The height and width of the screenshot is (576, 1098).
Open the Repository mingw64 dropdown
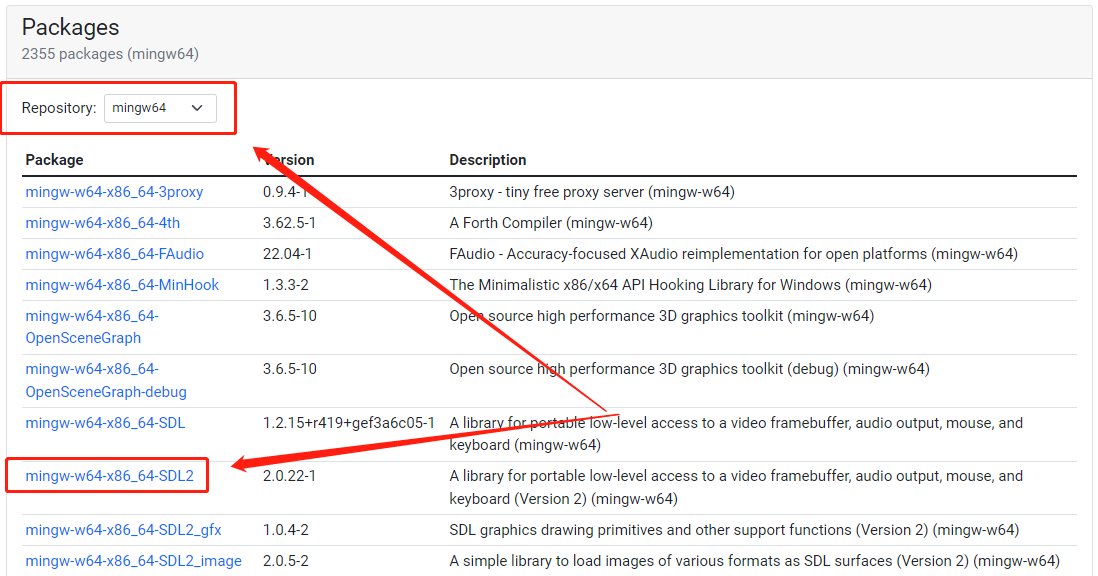tap(160, 108)
